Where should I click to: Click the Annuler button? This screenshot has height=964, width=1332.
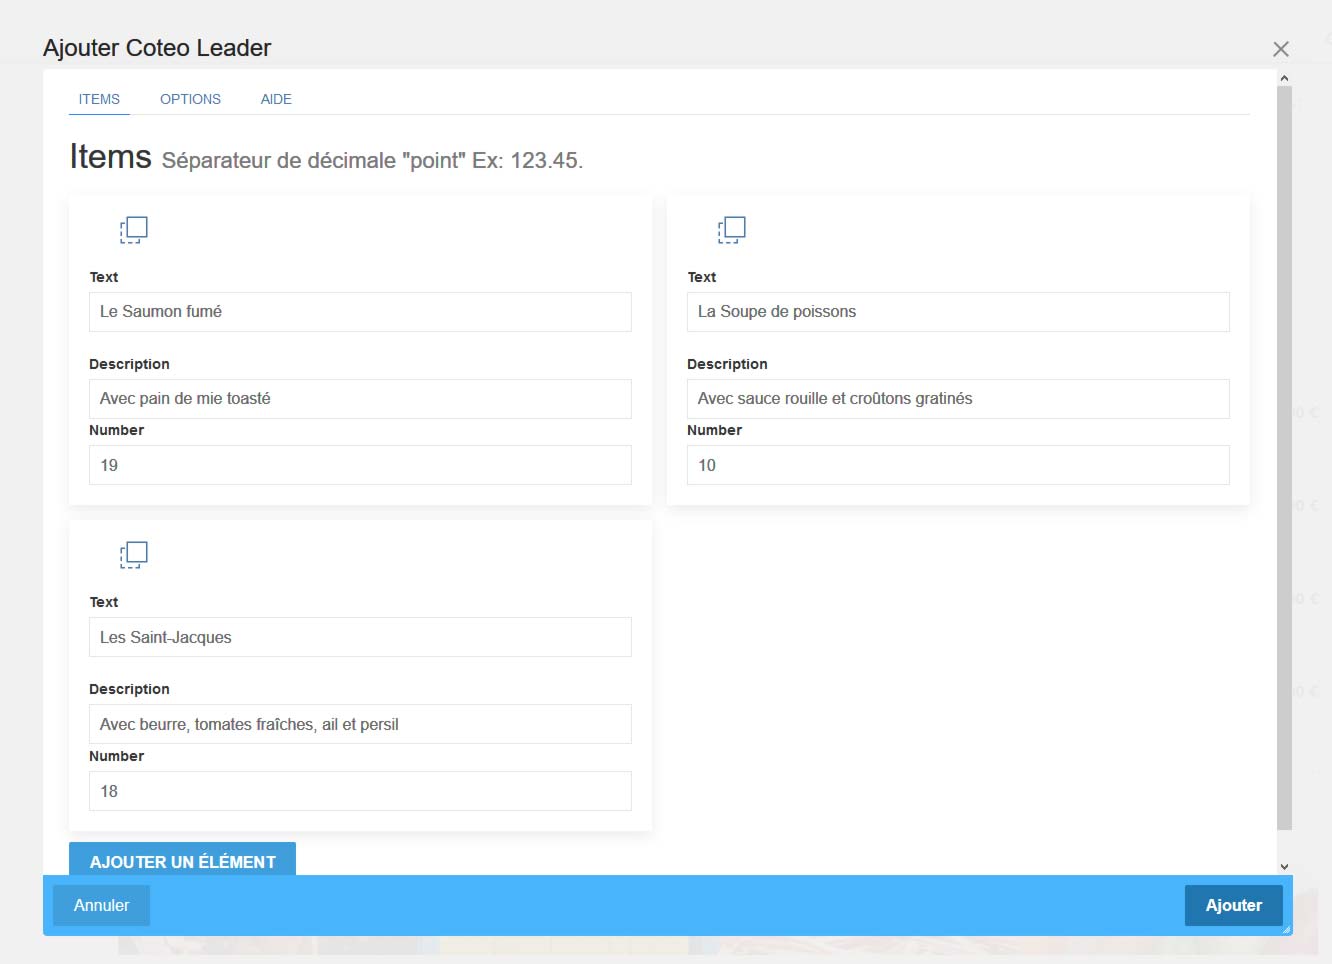(101, 905)
